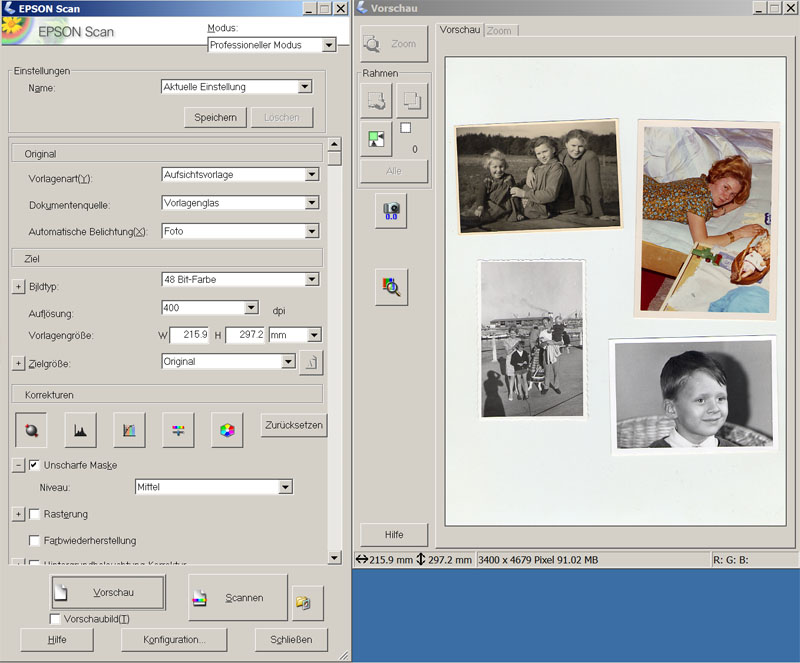Open the tone correction curve tool
Screen dimensions: 800x663
(130, 430)
